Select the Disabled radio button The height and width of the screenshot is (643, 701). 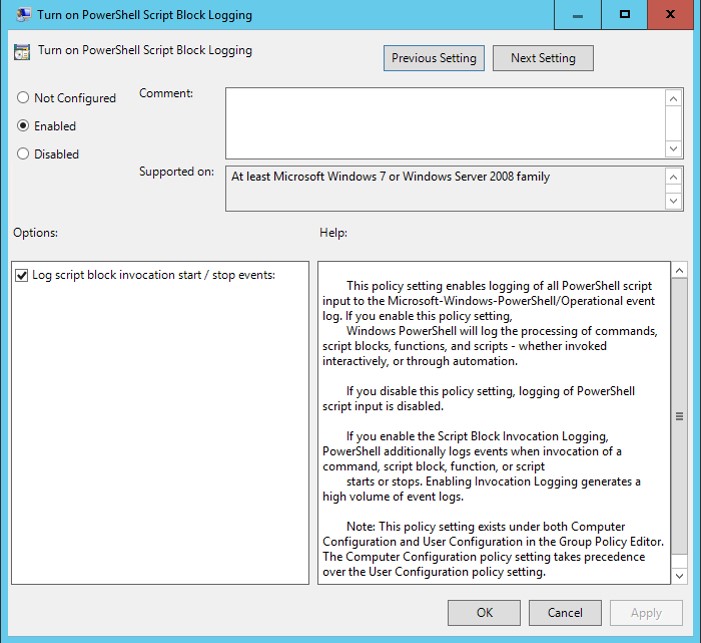pos(23,154)
